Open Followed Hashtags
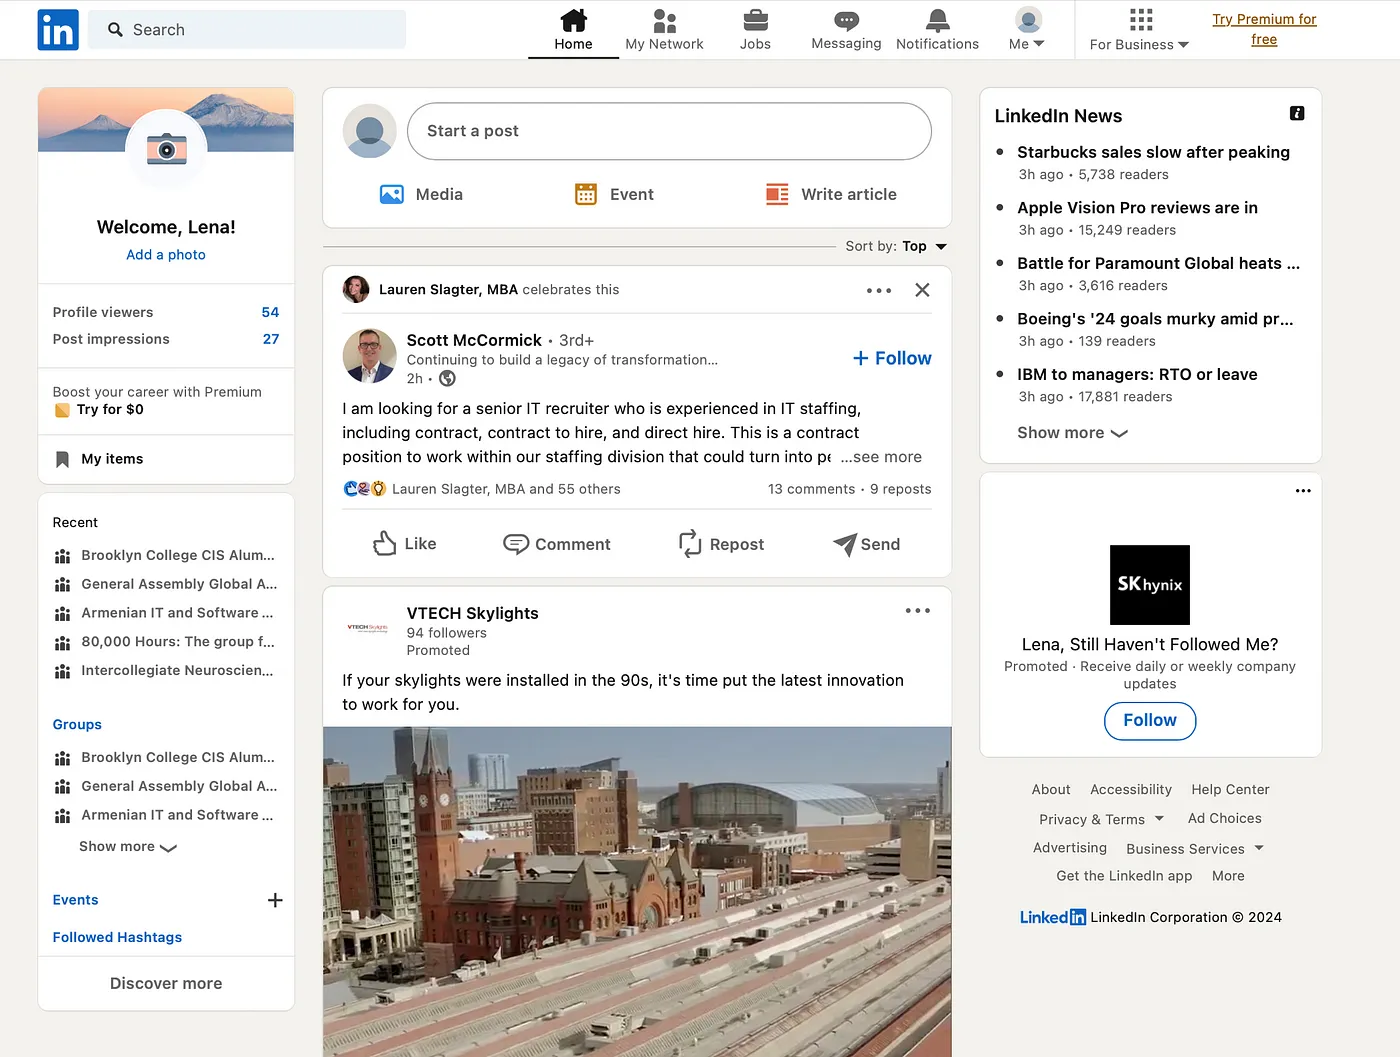 (x=117, y=937)
